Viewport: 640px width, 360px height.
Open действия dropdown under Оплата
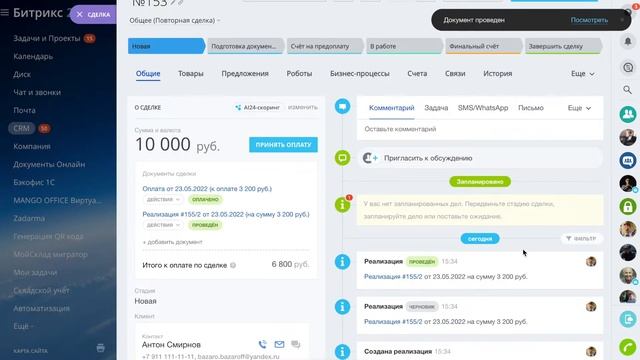coord(163,199)
